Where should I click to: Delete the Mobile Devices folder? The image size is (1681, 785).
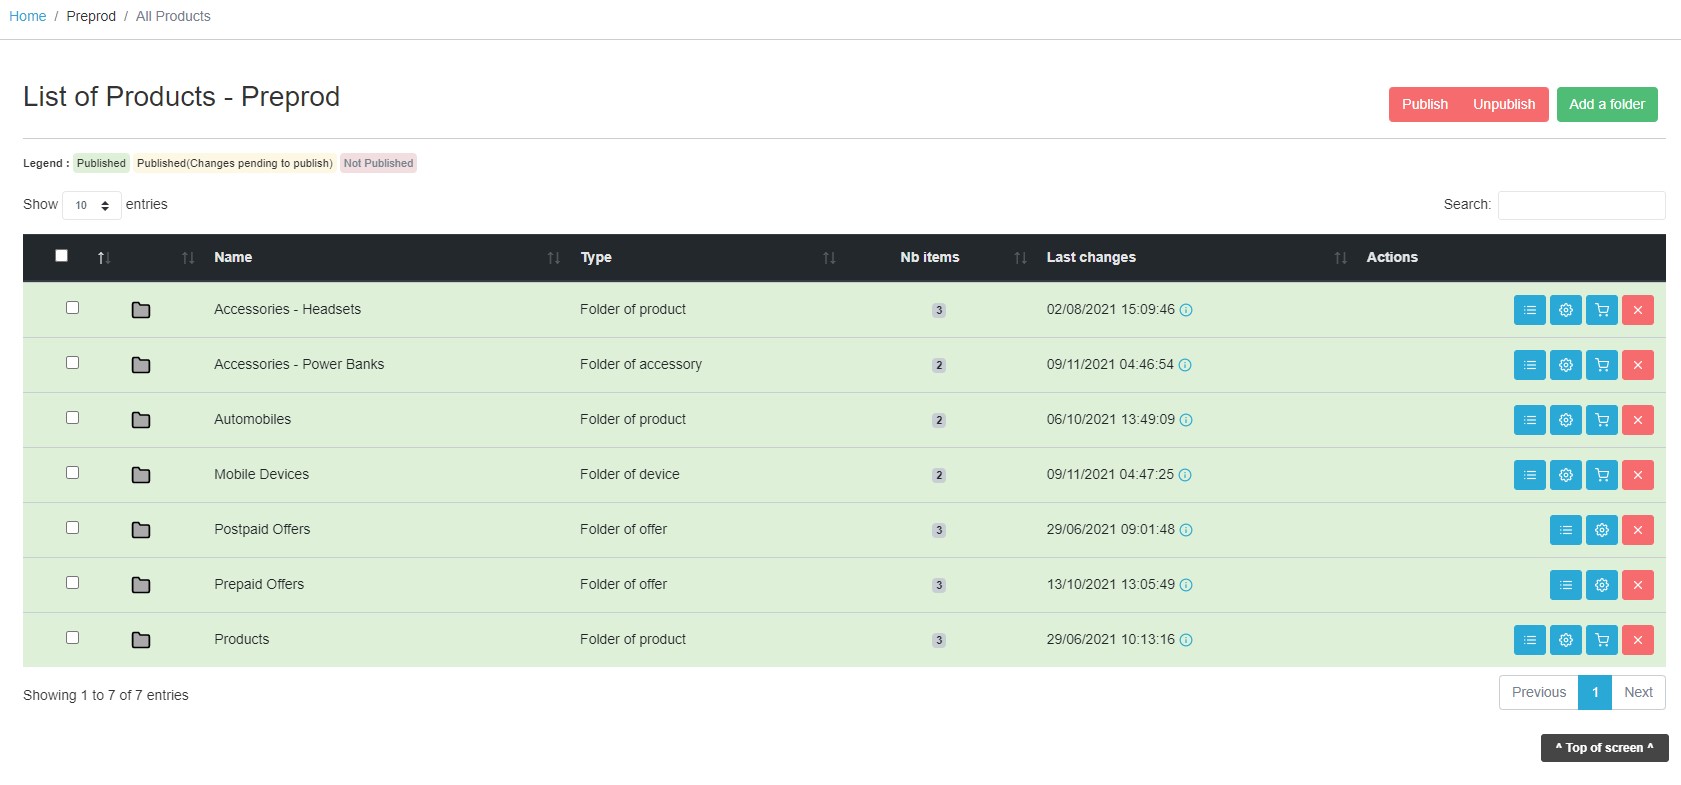click(1637, 475)
